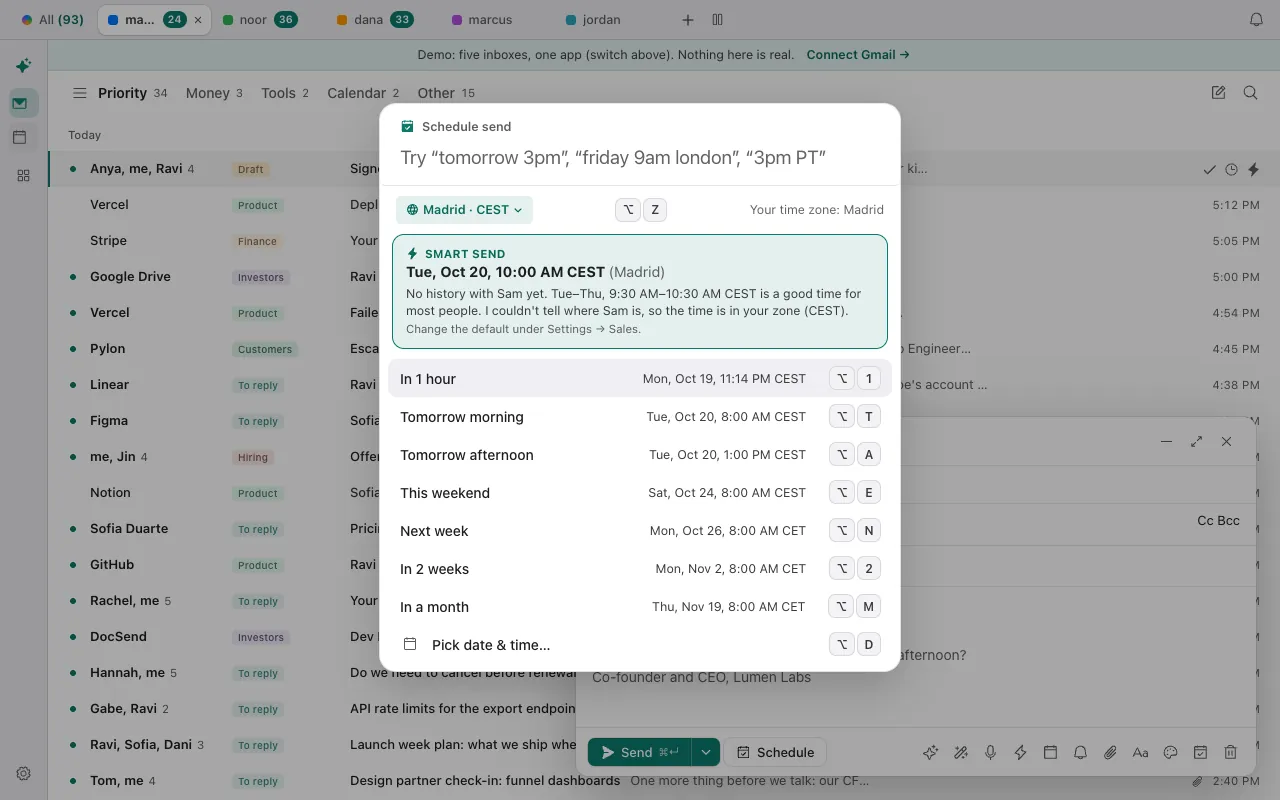Viewport: 1280px width, 800px height.
Task: Select the Other category tab
Action: [446, 93]
